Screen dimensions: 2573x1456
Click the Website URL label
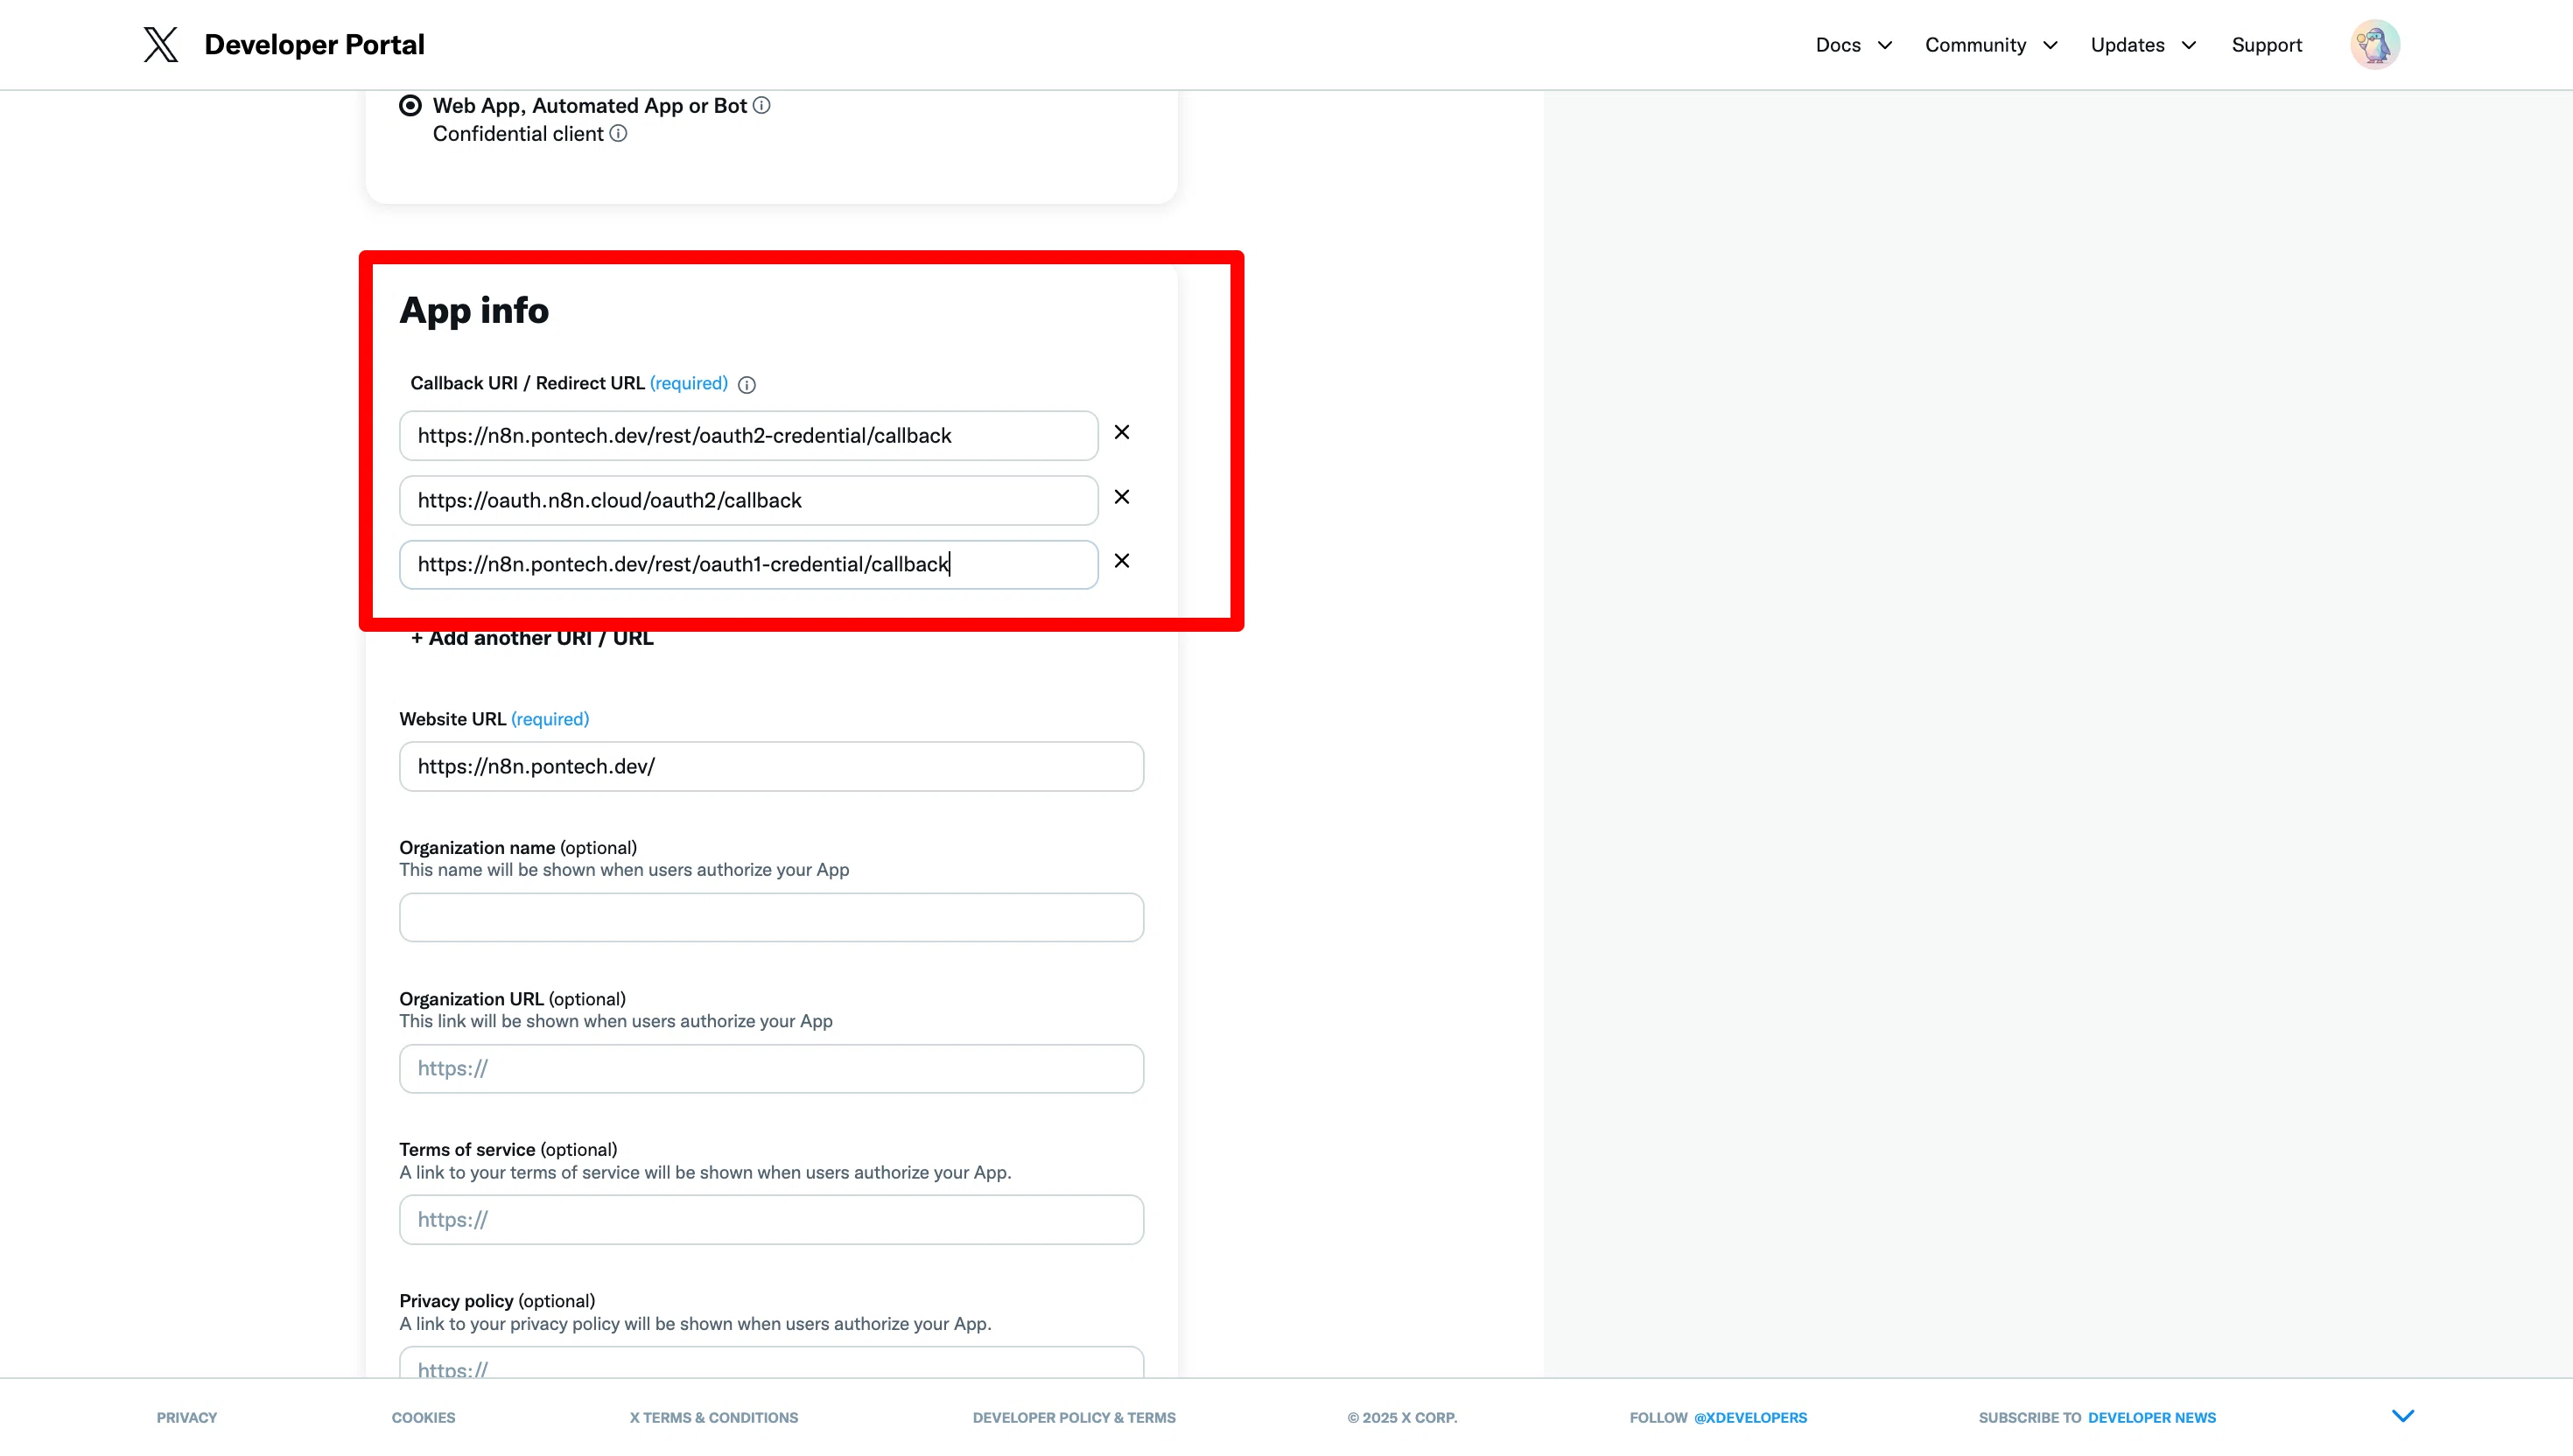[x=452, y=719]
